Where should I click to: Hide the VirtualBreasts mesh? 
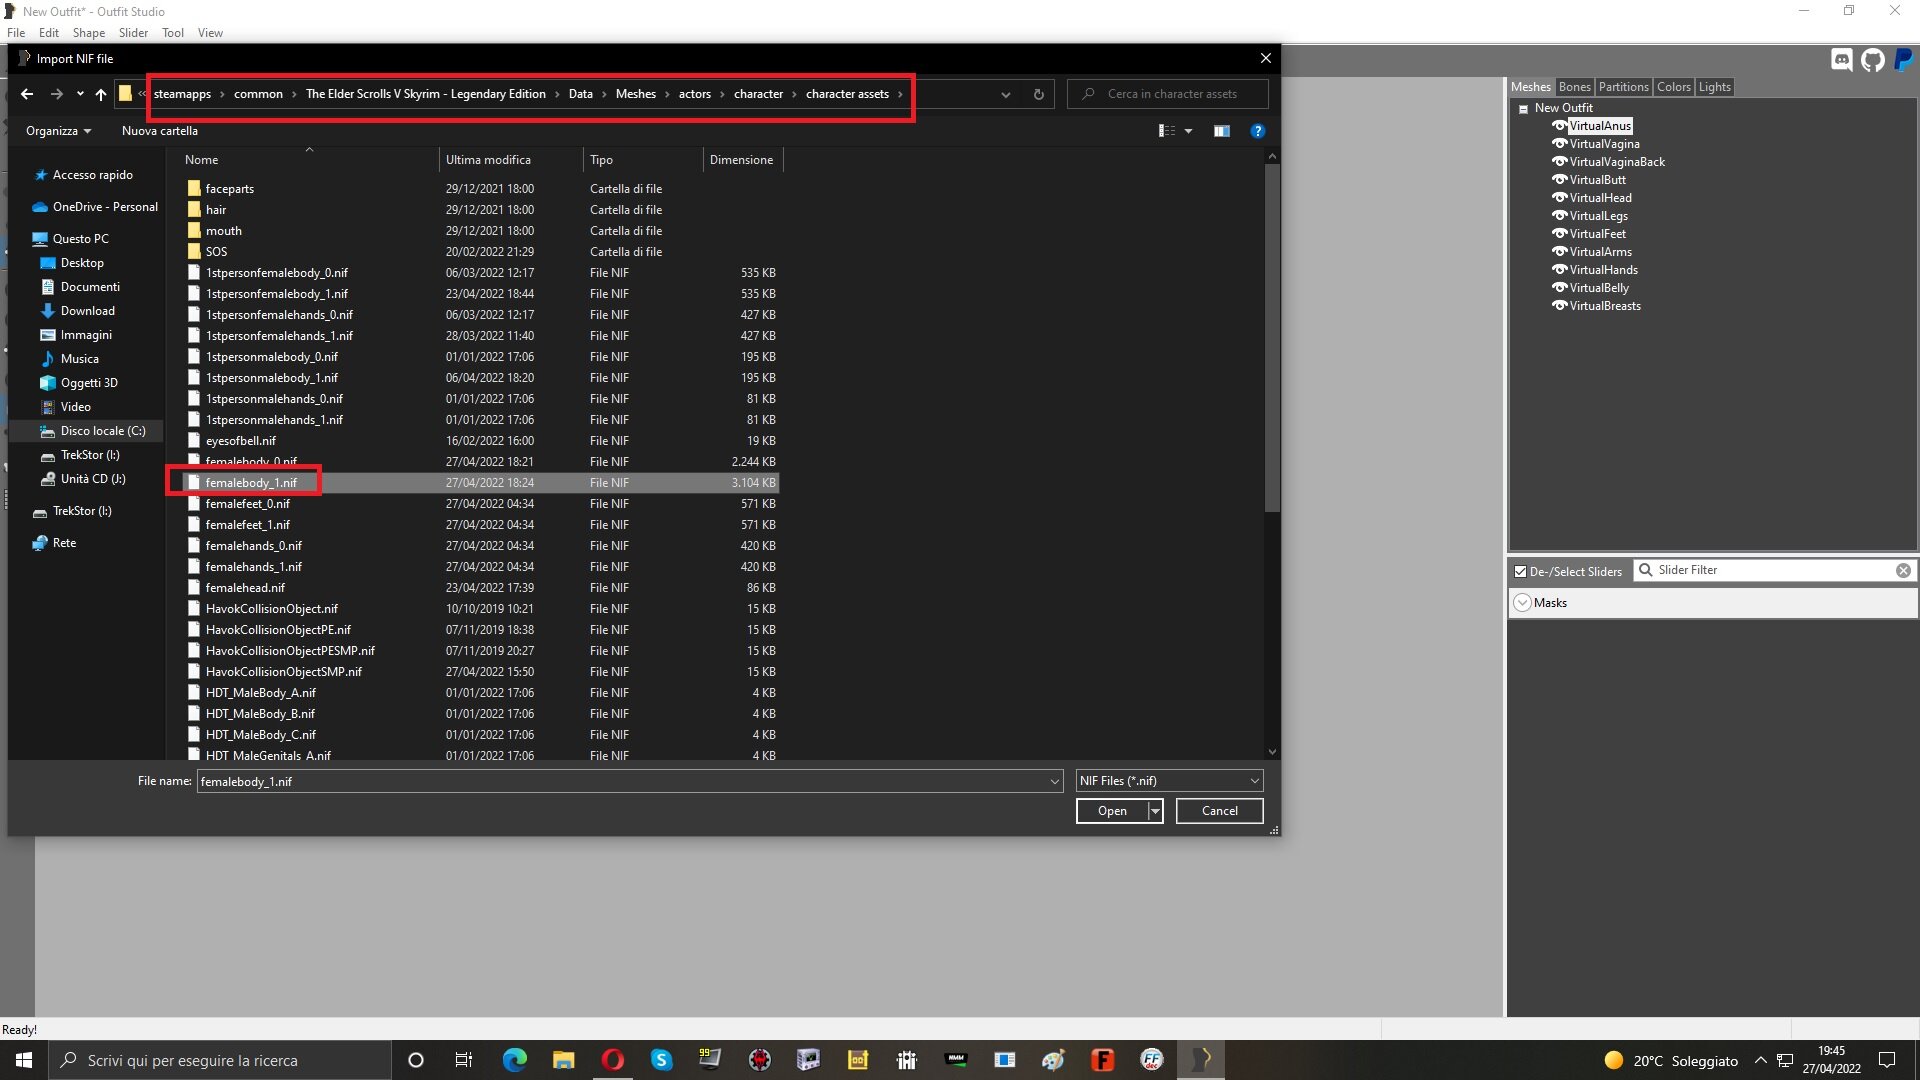1559,306
